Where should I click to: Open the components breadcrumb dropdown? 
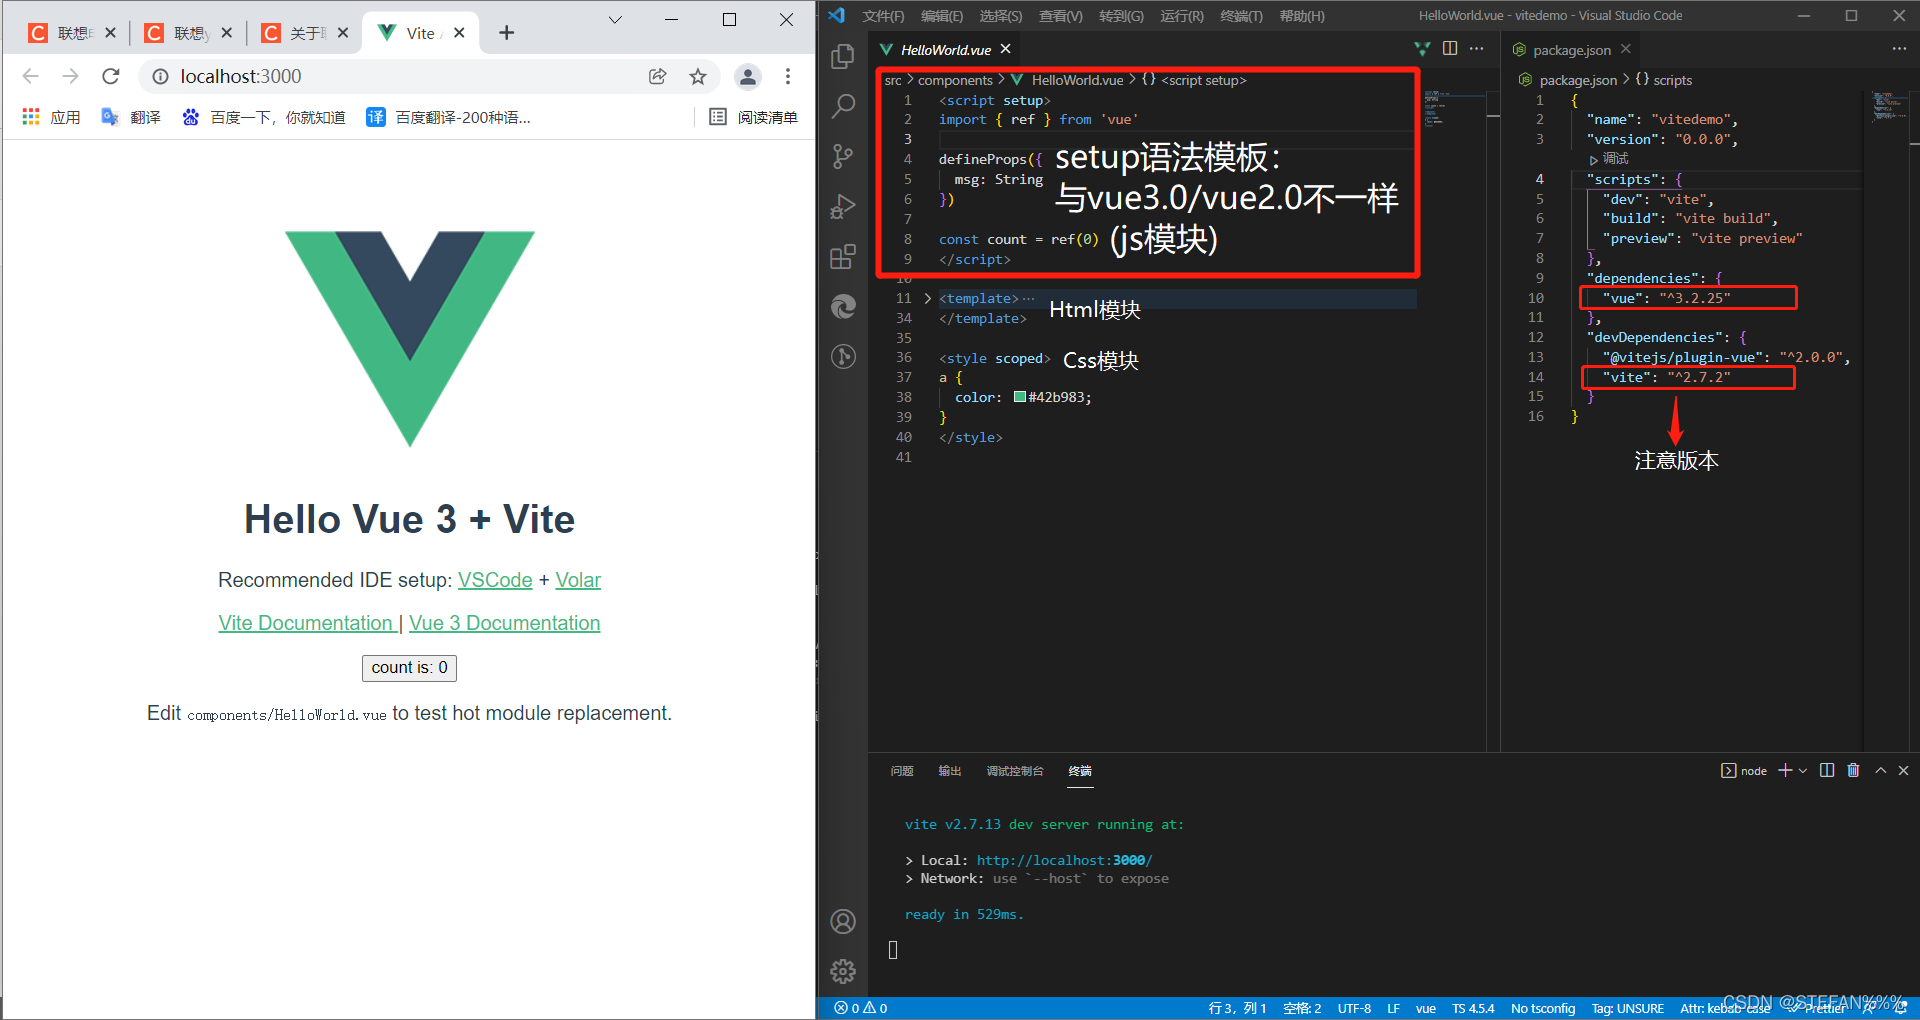955,80
